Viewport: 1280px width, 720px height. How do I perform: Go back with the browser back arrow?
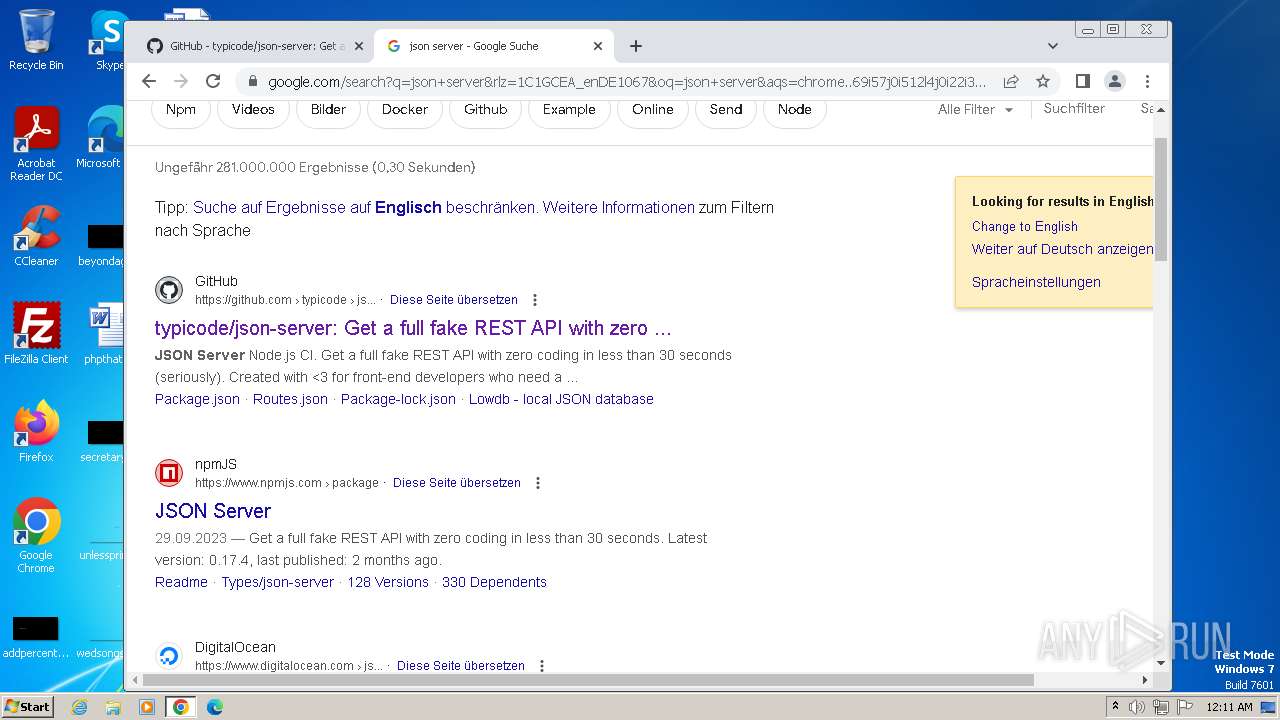pos(149,81)
